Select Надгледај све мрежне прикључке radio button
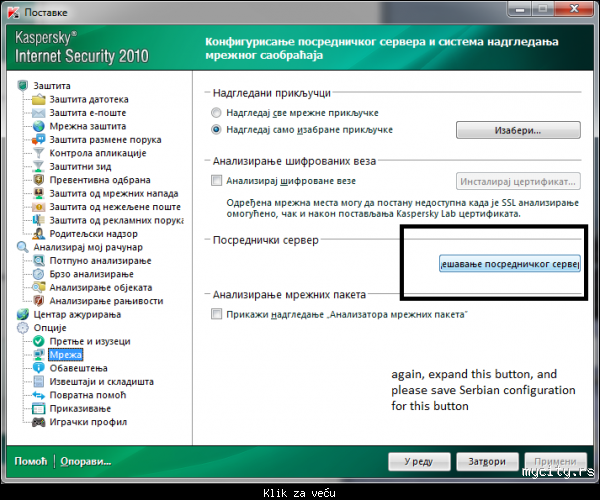This screenshot has height=500, width=600. [x=216, y=113]
